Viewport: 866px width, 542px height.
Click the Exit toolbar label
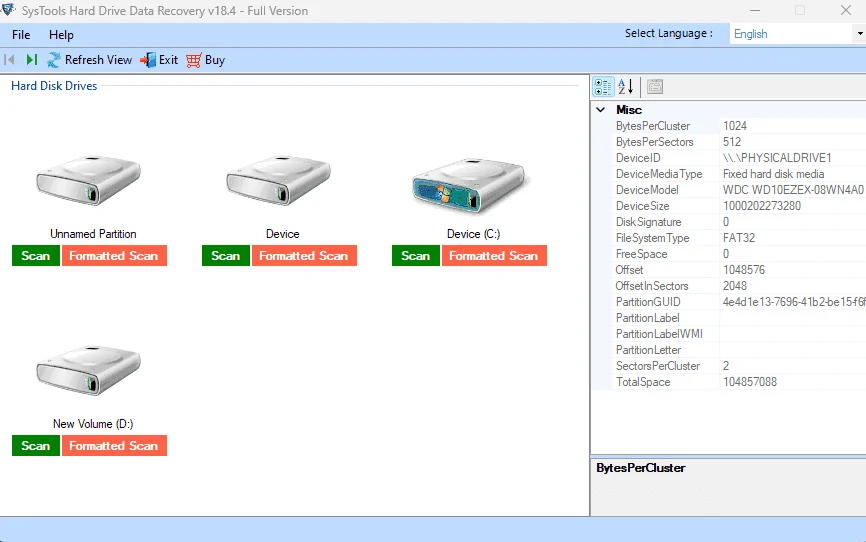click(168, 60)
